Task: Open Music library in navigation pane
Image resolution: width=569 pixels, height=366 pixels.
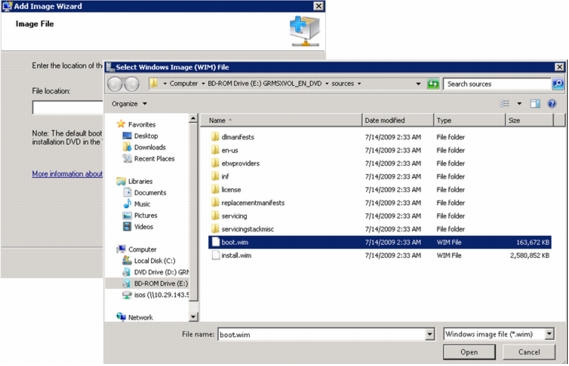Action: click(137, 204)
